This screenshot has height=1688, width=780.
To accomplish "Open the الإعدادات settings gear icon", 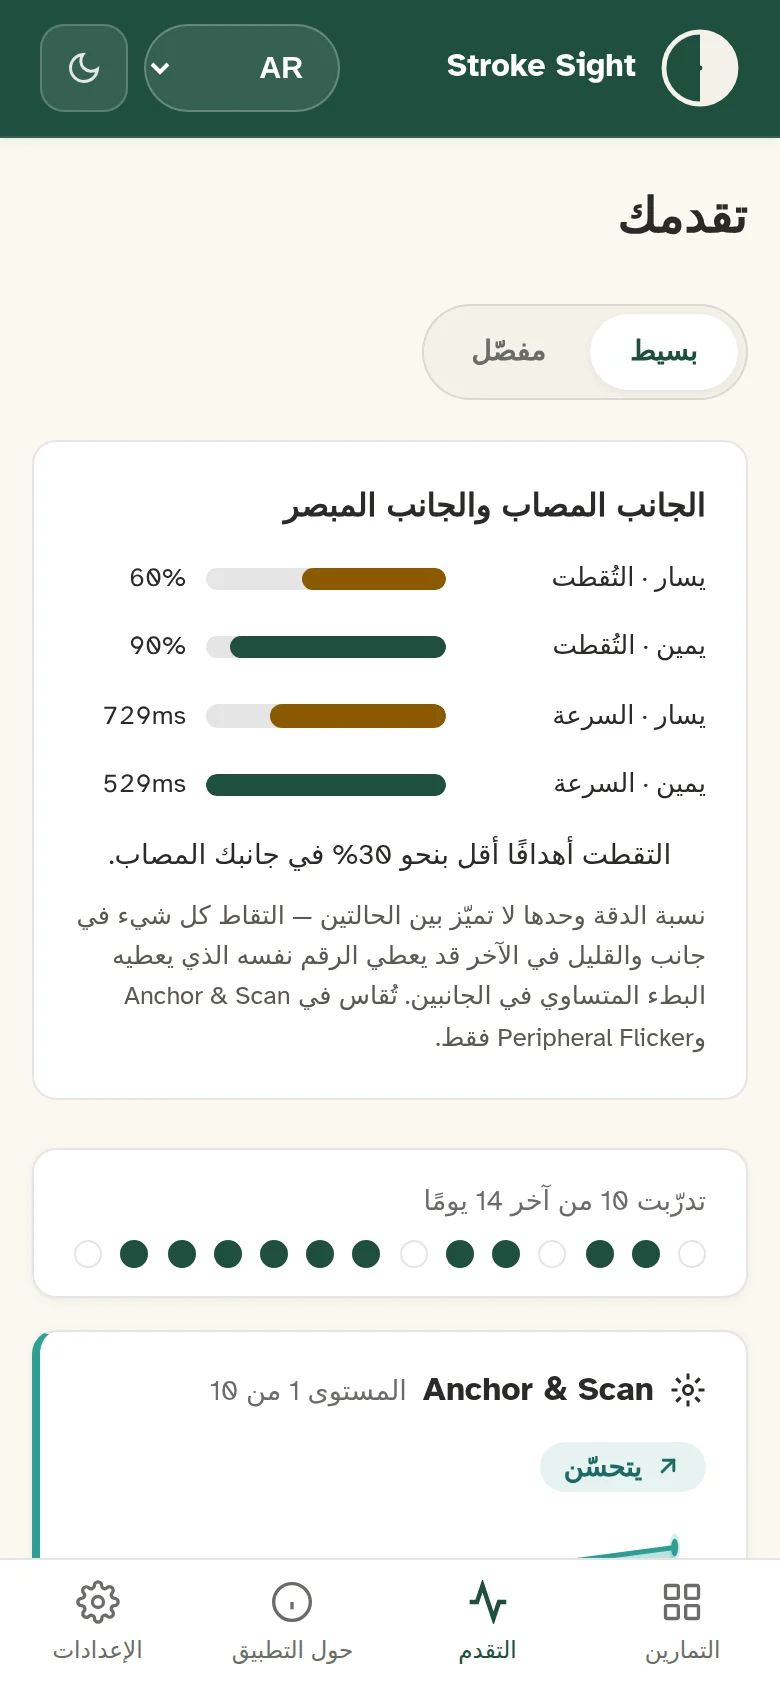I will pos(98,1601).
